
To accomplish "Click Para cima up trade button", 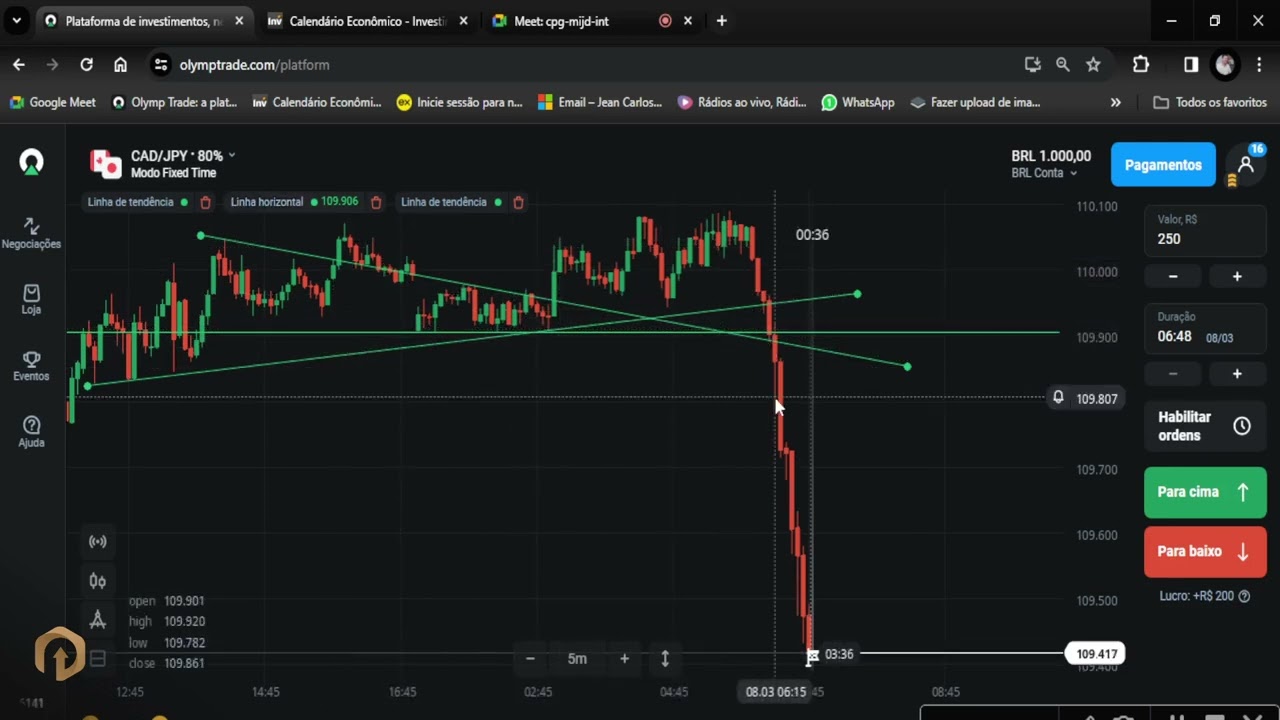I will 1205,492.
